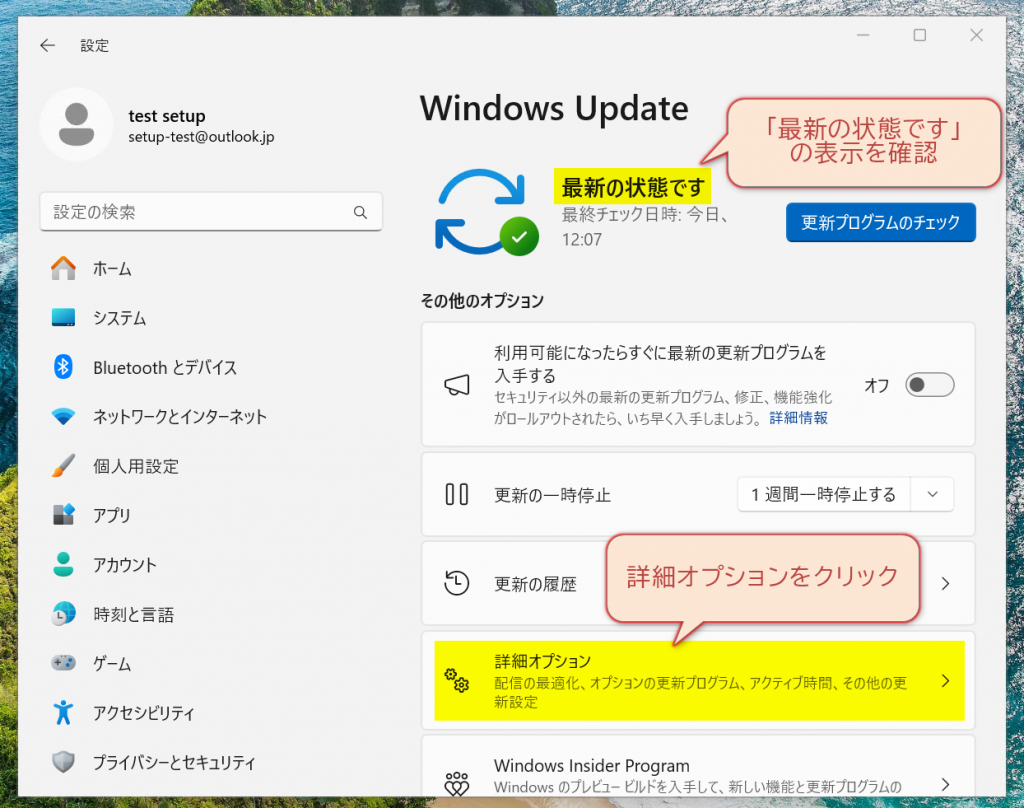Expand the 更新の履歴 row chevron

(x=944, y=582)
